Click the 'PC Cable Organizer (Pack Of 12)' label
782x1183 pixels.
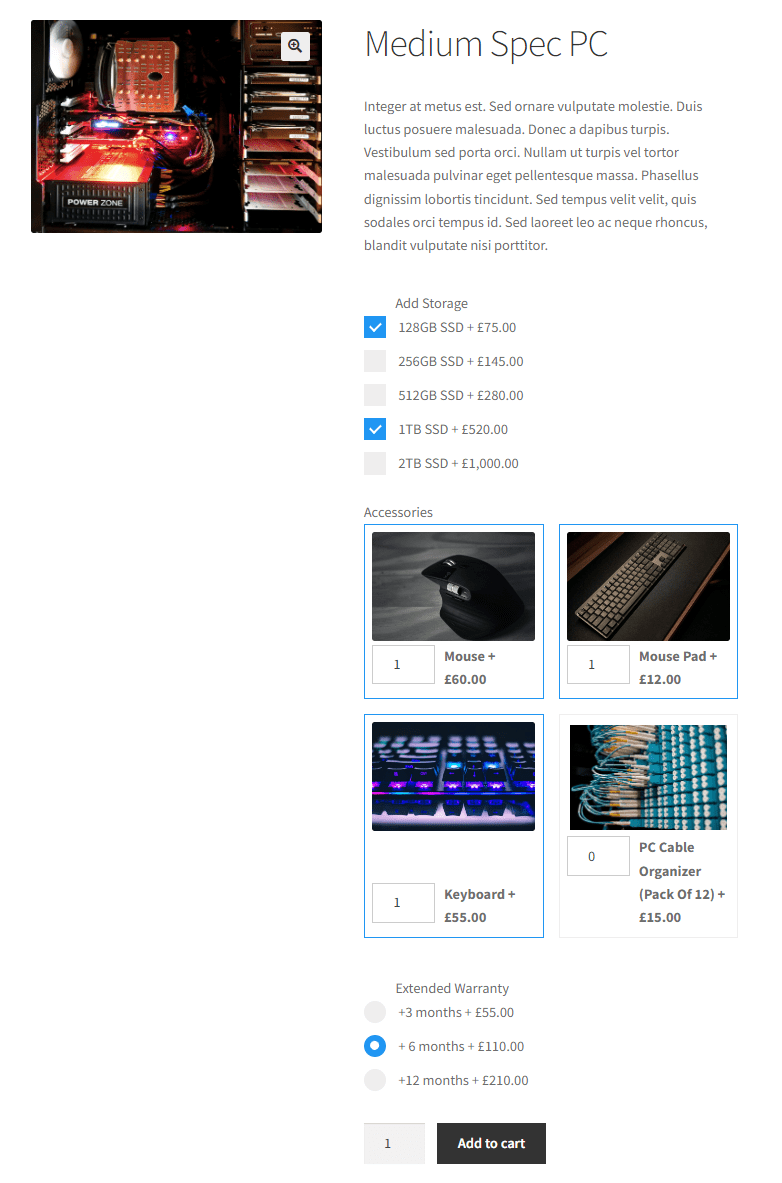(x=682, y=883)
